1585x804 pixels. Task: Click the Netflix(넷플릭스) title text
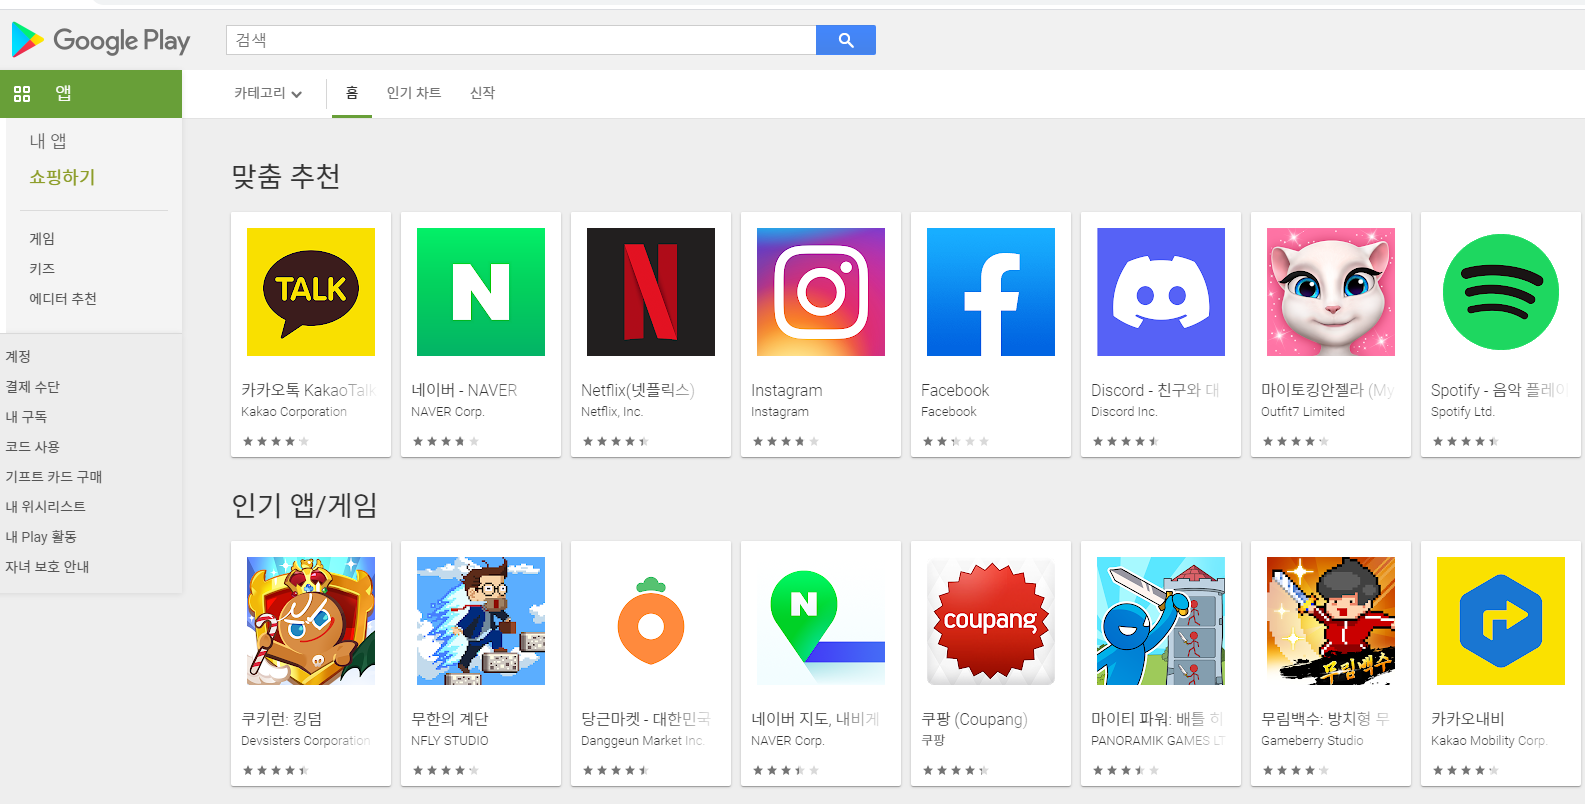click(x=638, y=390)
